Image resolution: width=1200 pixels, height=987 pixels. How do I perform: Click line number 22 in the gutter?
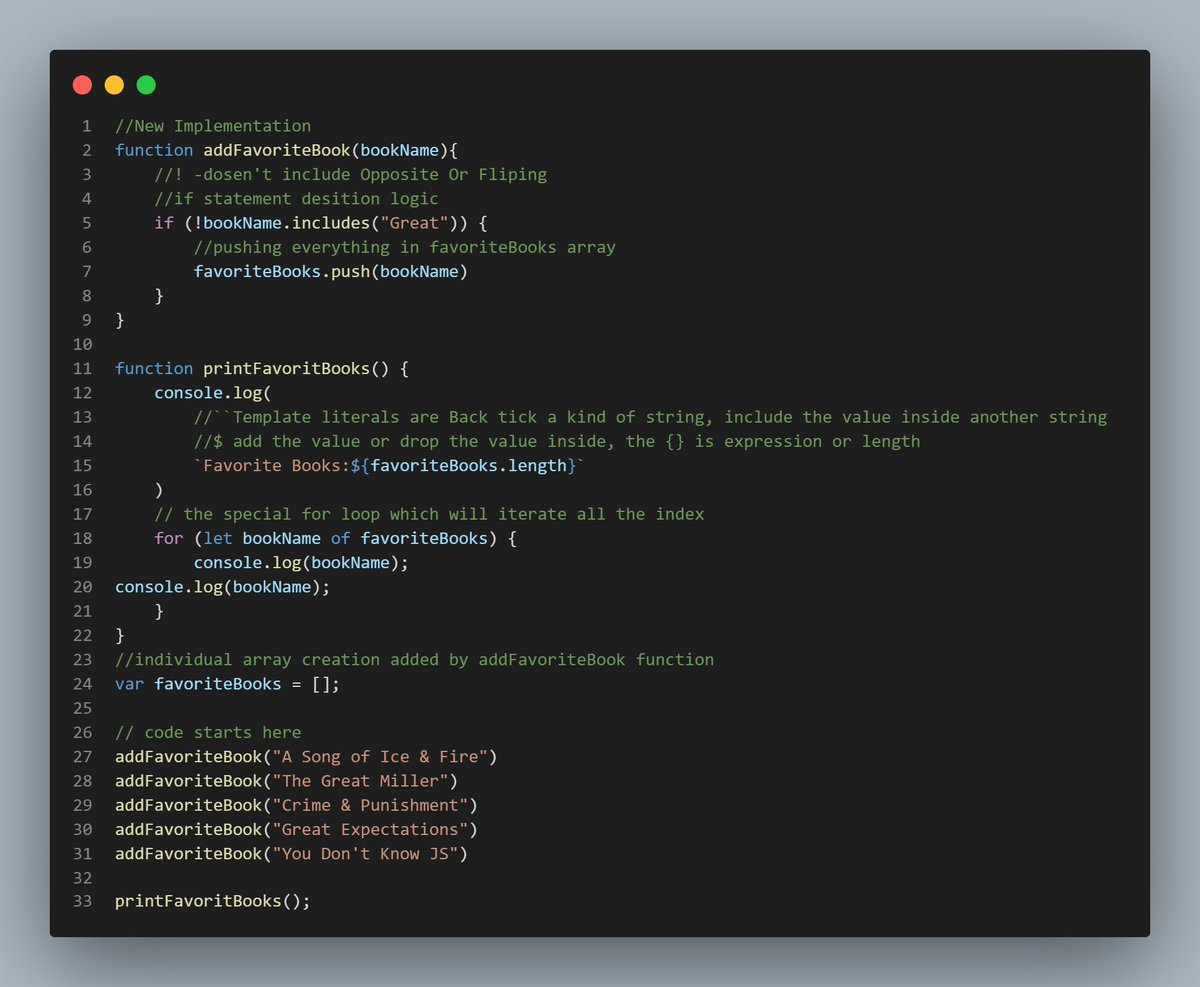82,635
